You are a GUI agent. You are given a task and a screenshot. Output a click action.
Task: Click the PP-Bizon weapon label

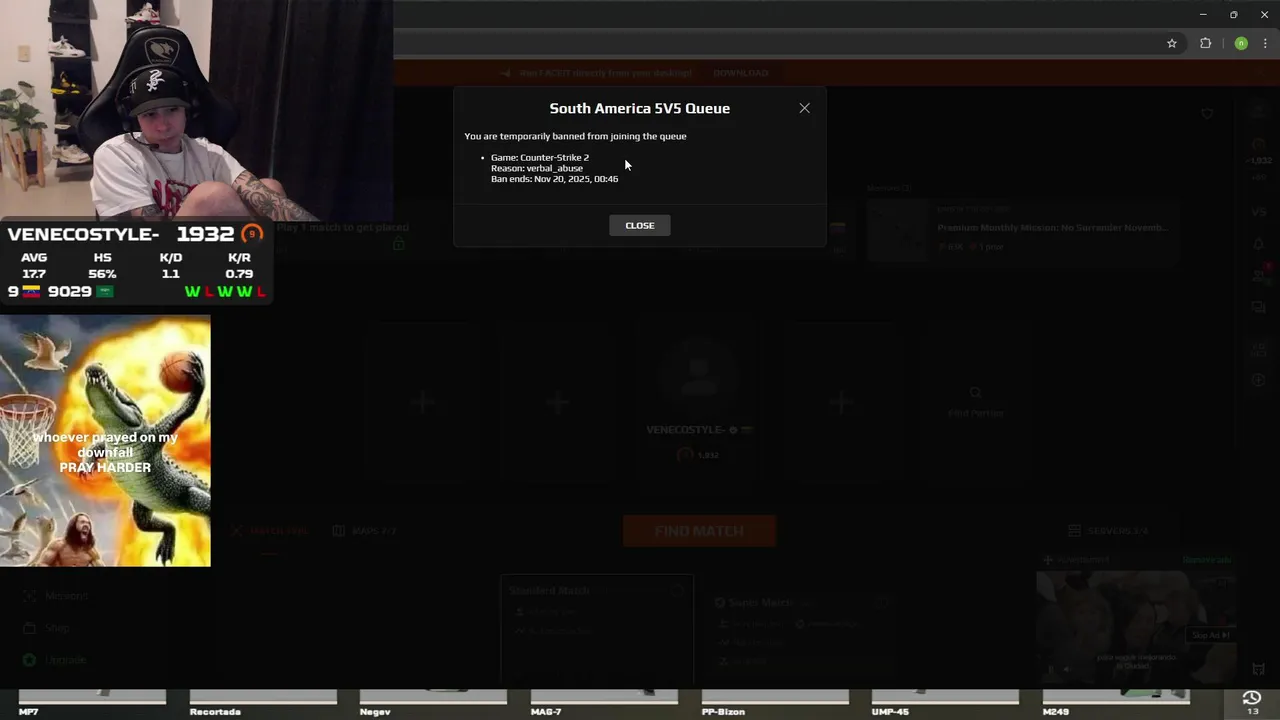coord(723,712)
